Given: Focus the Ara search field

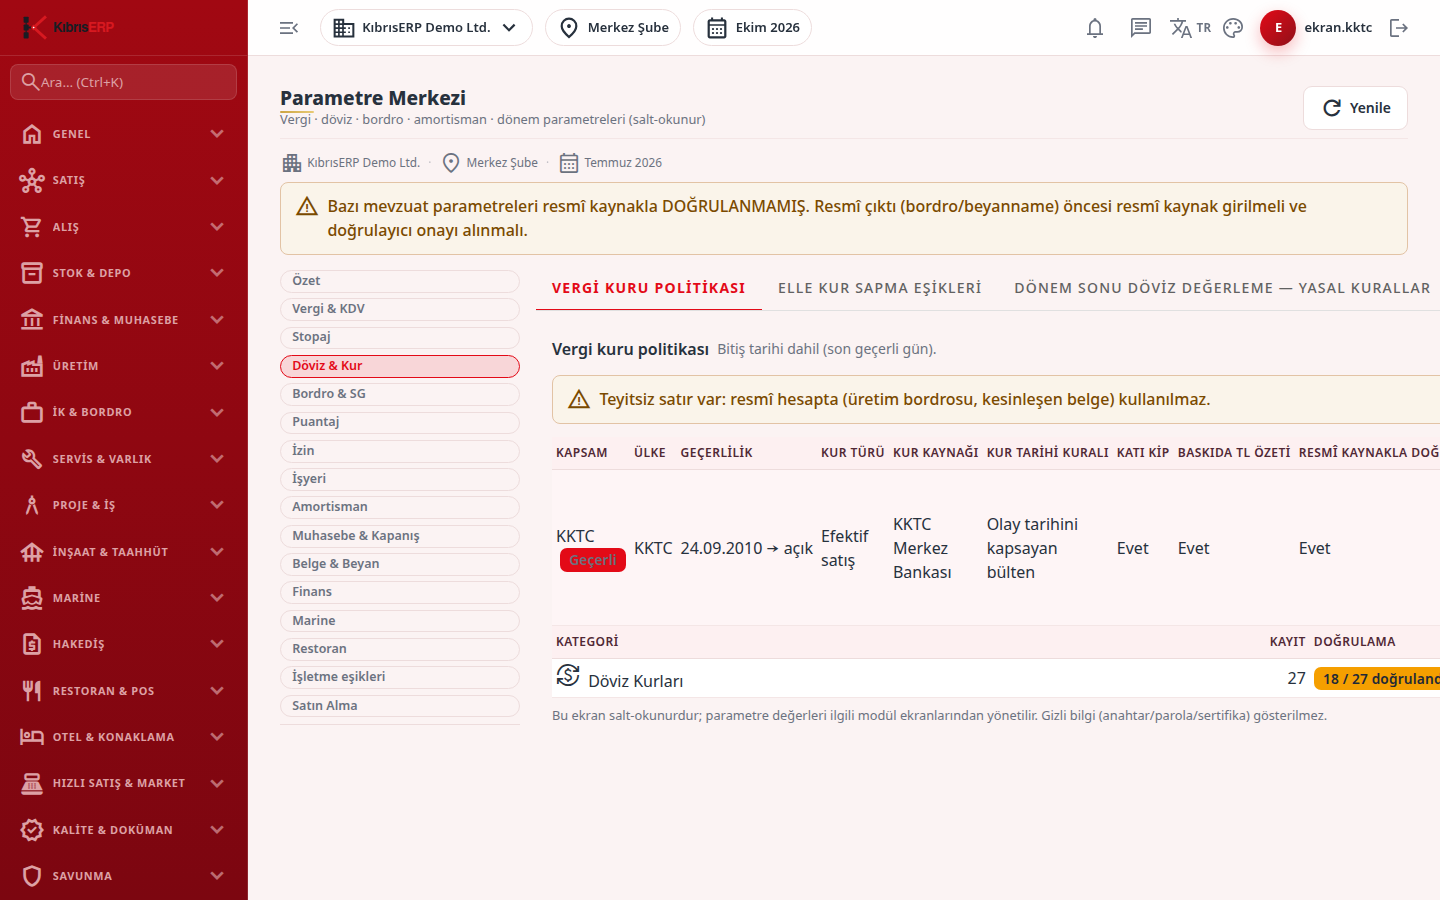Looking at the screenshot, I should [123, 82].
